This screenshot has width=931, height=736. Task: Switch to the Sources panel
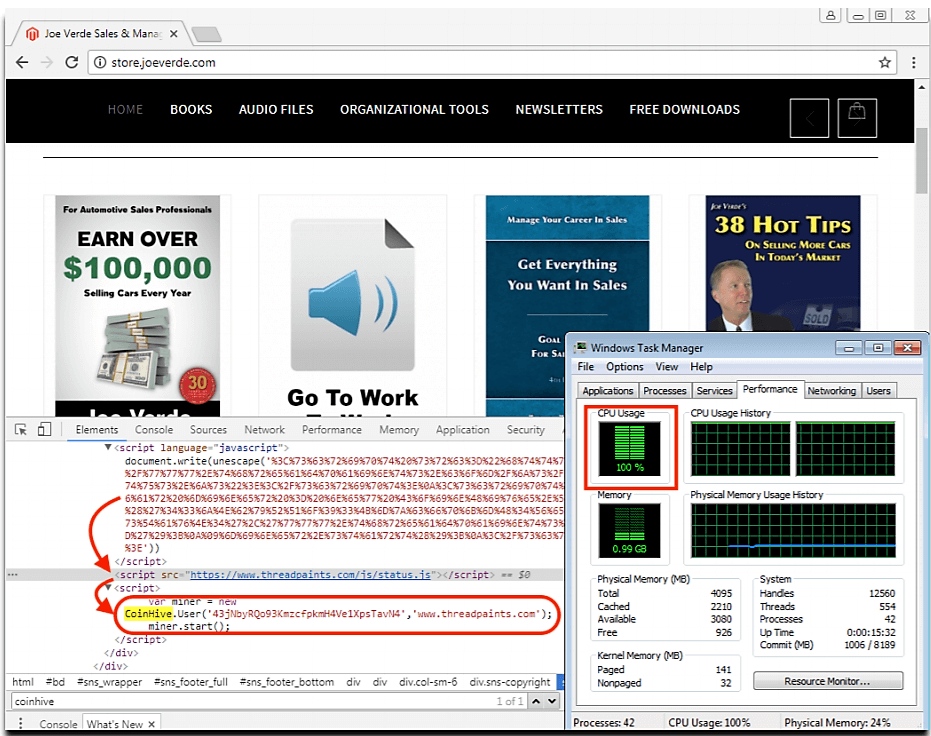click(208, 430)
